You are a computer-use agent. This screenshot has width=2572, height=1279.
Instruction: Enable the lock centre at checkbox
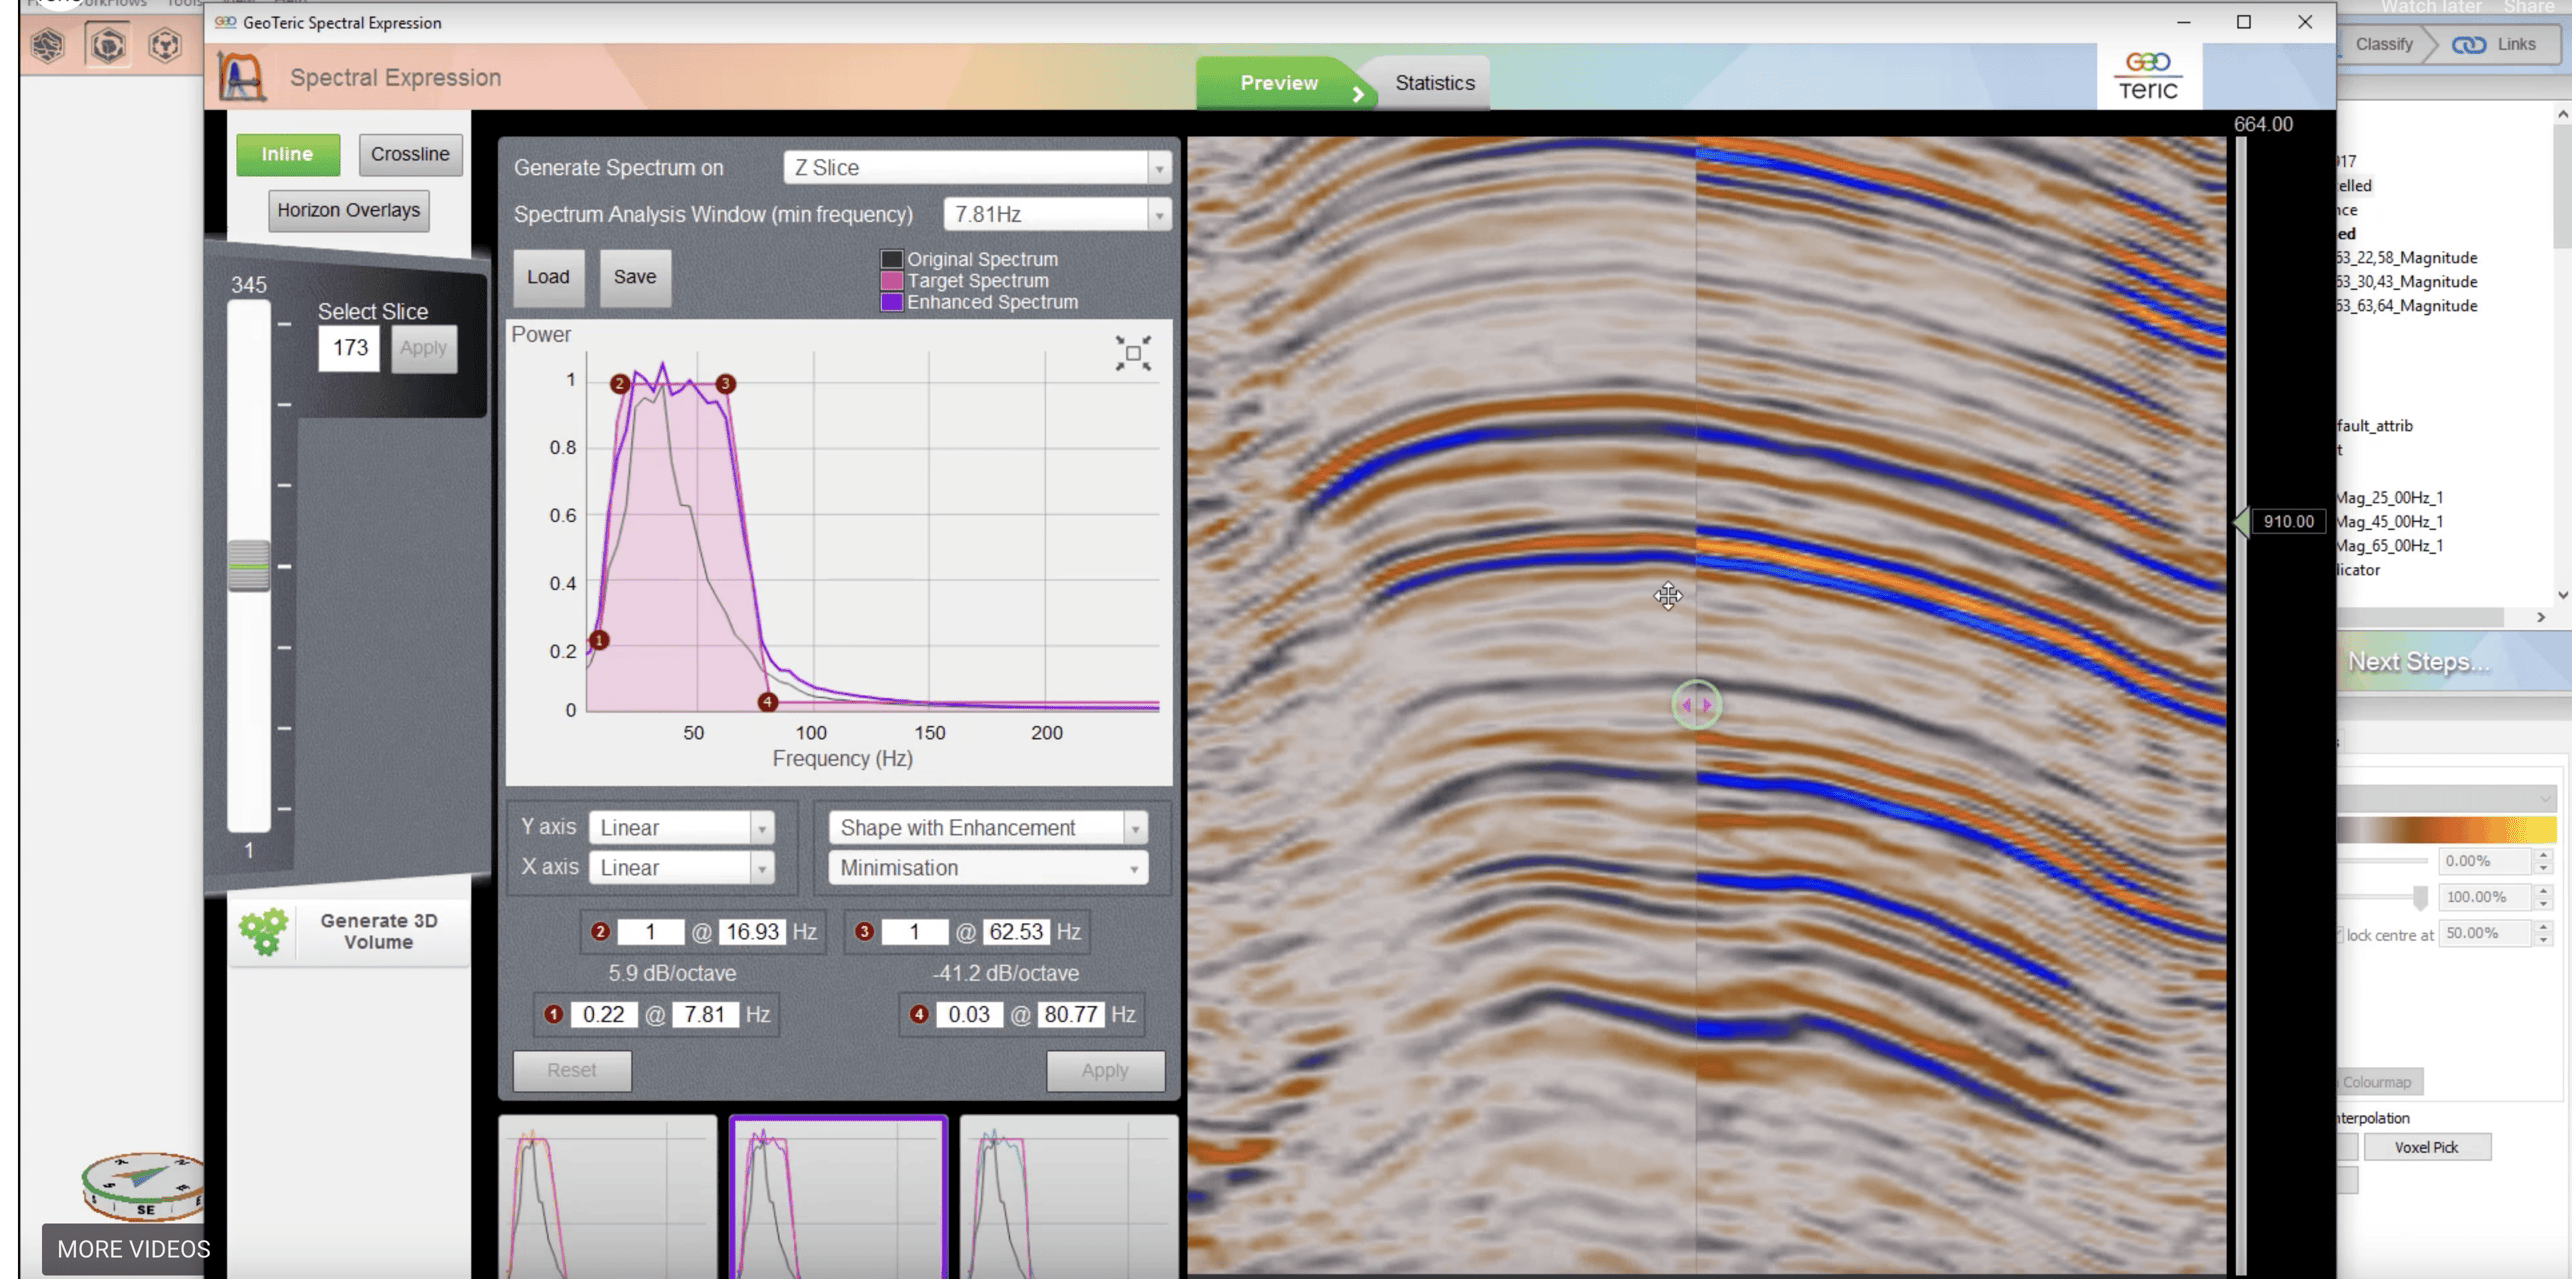tap(2341, 934)
